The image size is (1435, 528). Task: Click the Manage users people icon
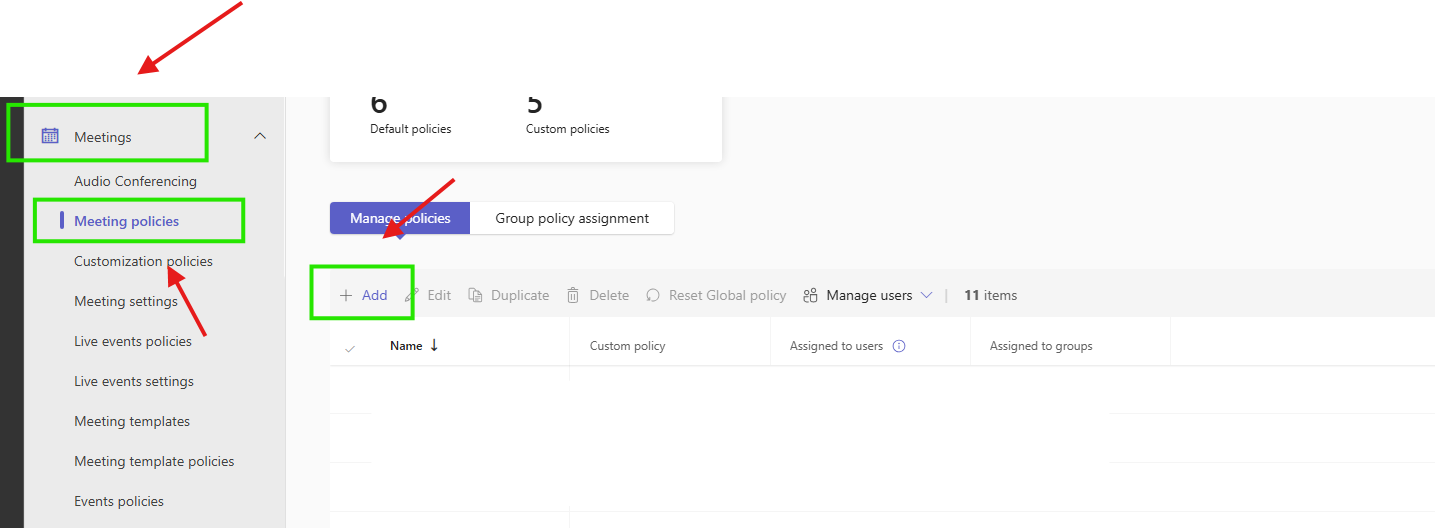click(x=811, y=295)
